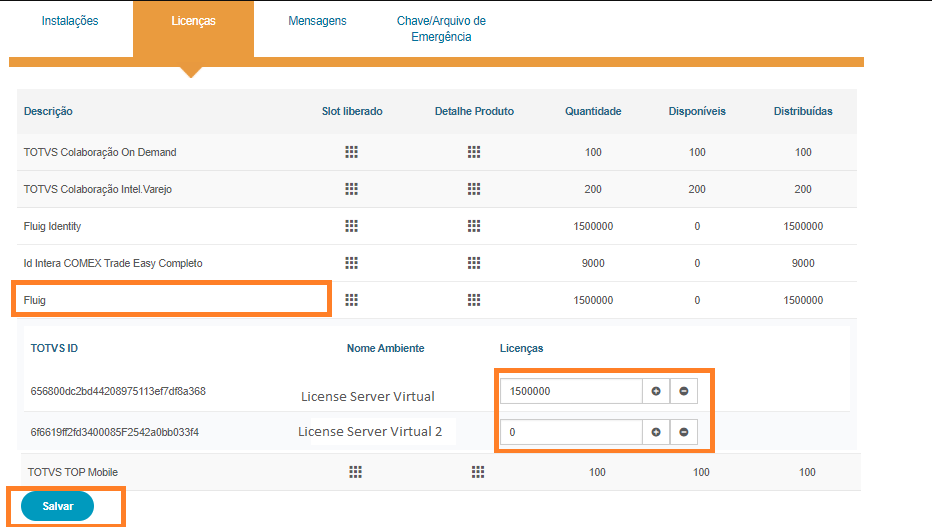Click the license field showing 0
The width and height of the screenshot is (932, 527).
[x=571, y=432]
